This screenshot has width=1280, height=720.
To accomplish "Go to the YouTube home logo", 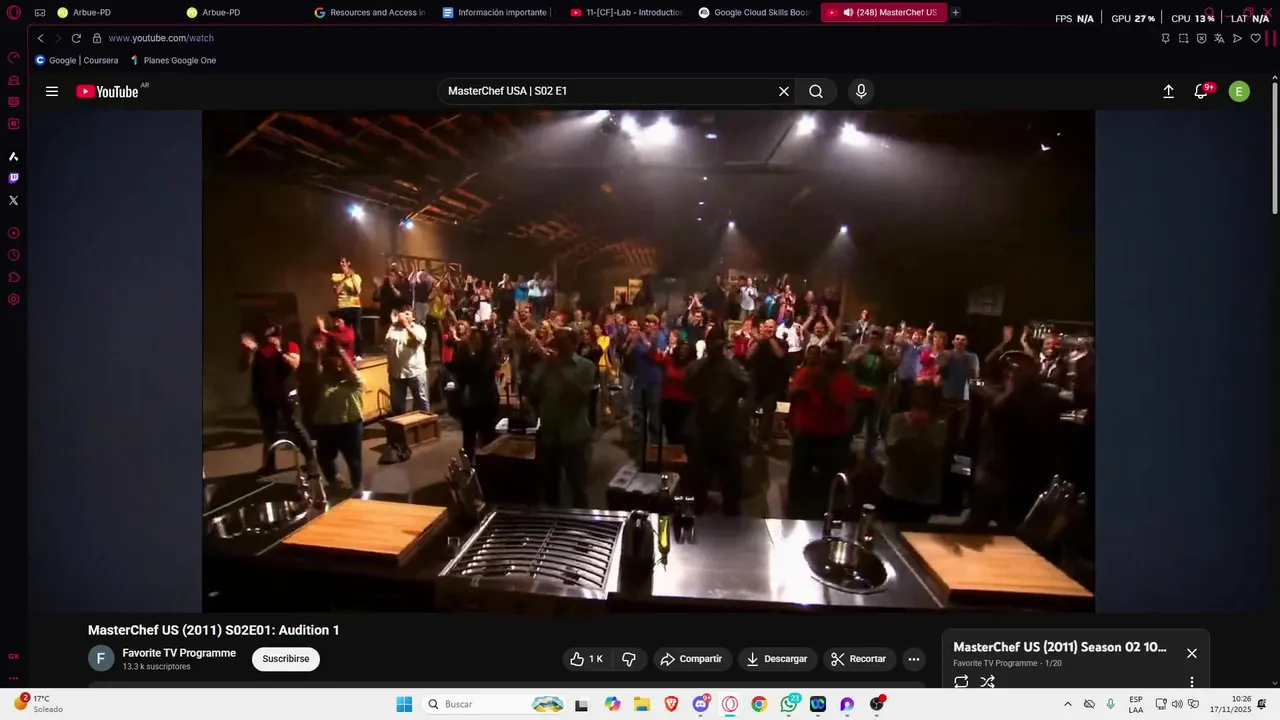I will [107, 91].
